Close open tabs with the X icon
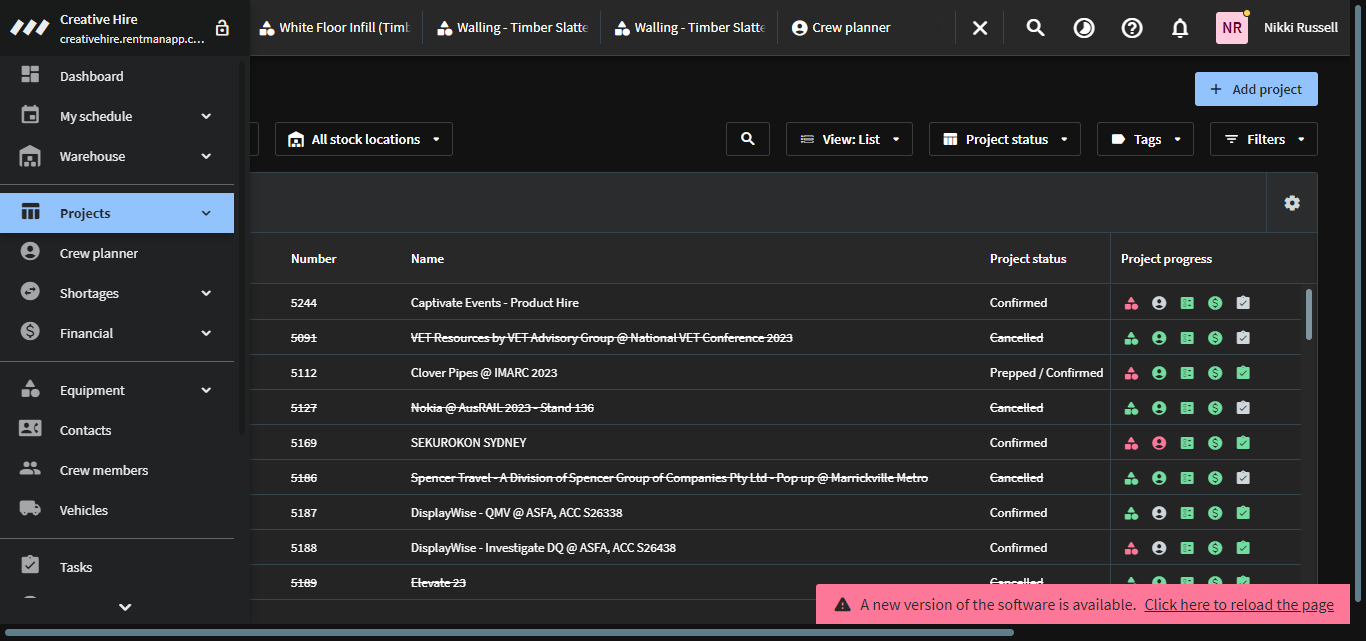1366x641 pixels. click(x=980, y=28)
